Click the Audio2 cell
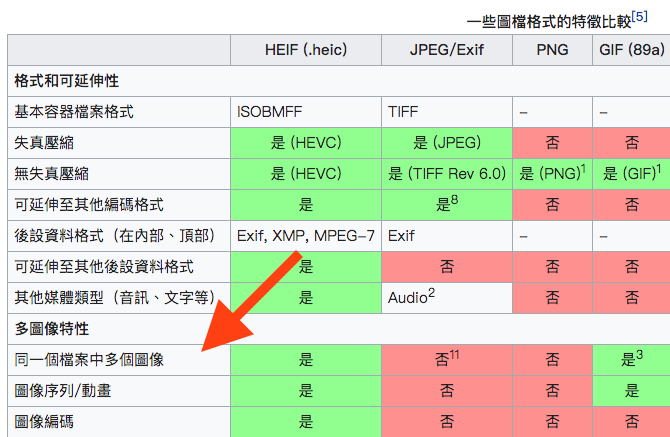The image size is (670, 437). (x=447, y=298)
